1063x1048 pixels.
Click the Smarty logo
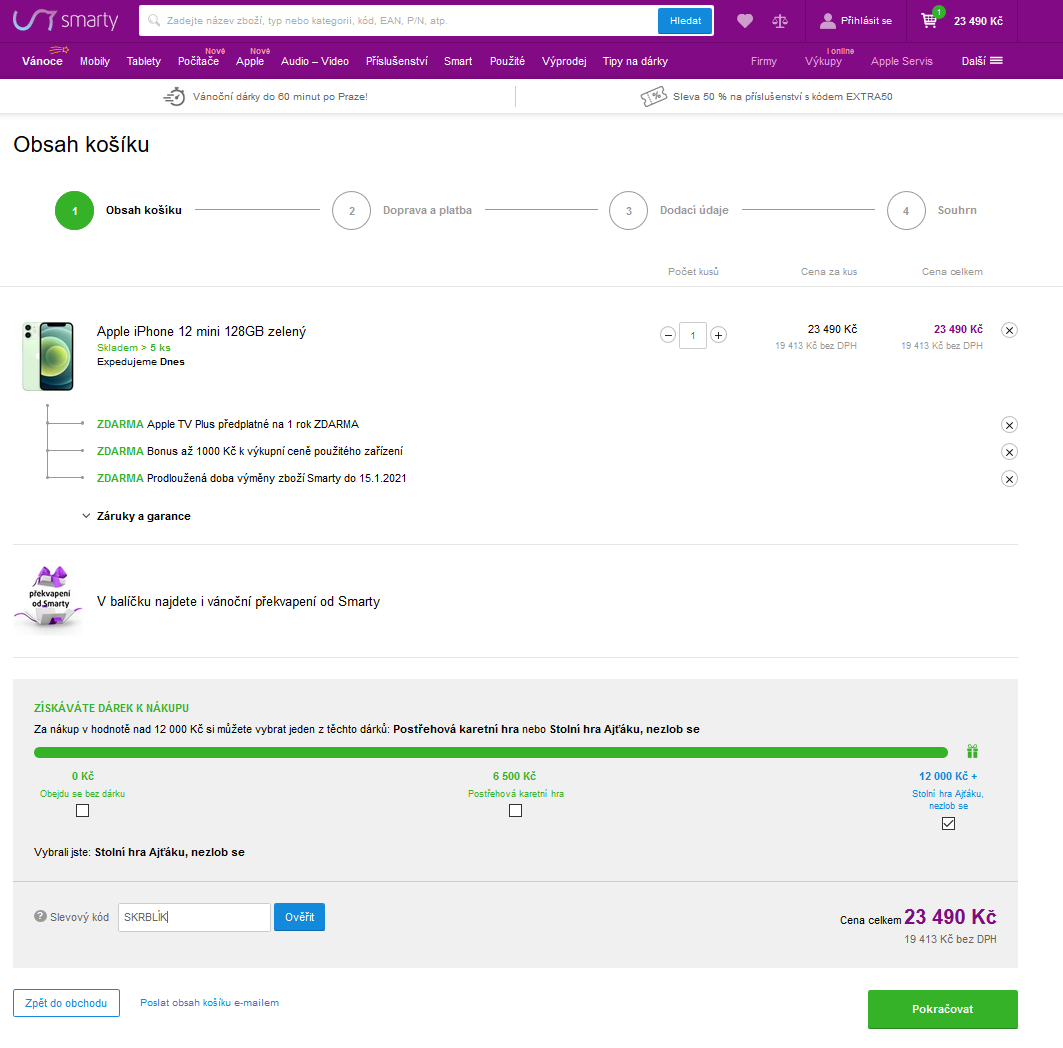(66, 20)
